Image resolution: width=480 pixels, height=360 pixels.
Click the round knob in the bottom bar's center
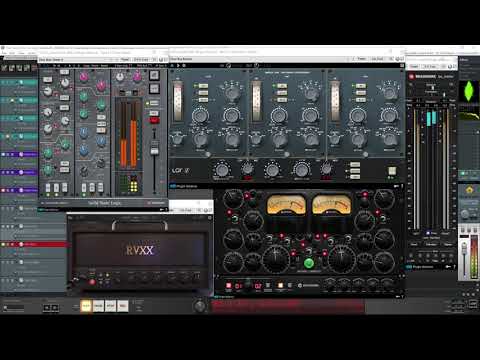[200, 306]
